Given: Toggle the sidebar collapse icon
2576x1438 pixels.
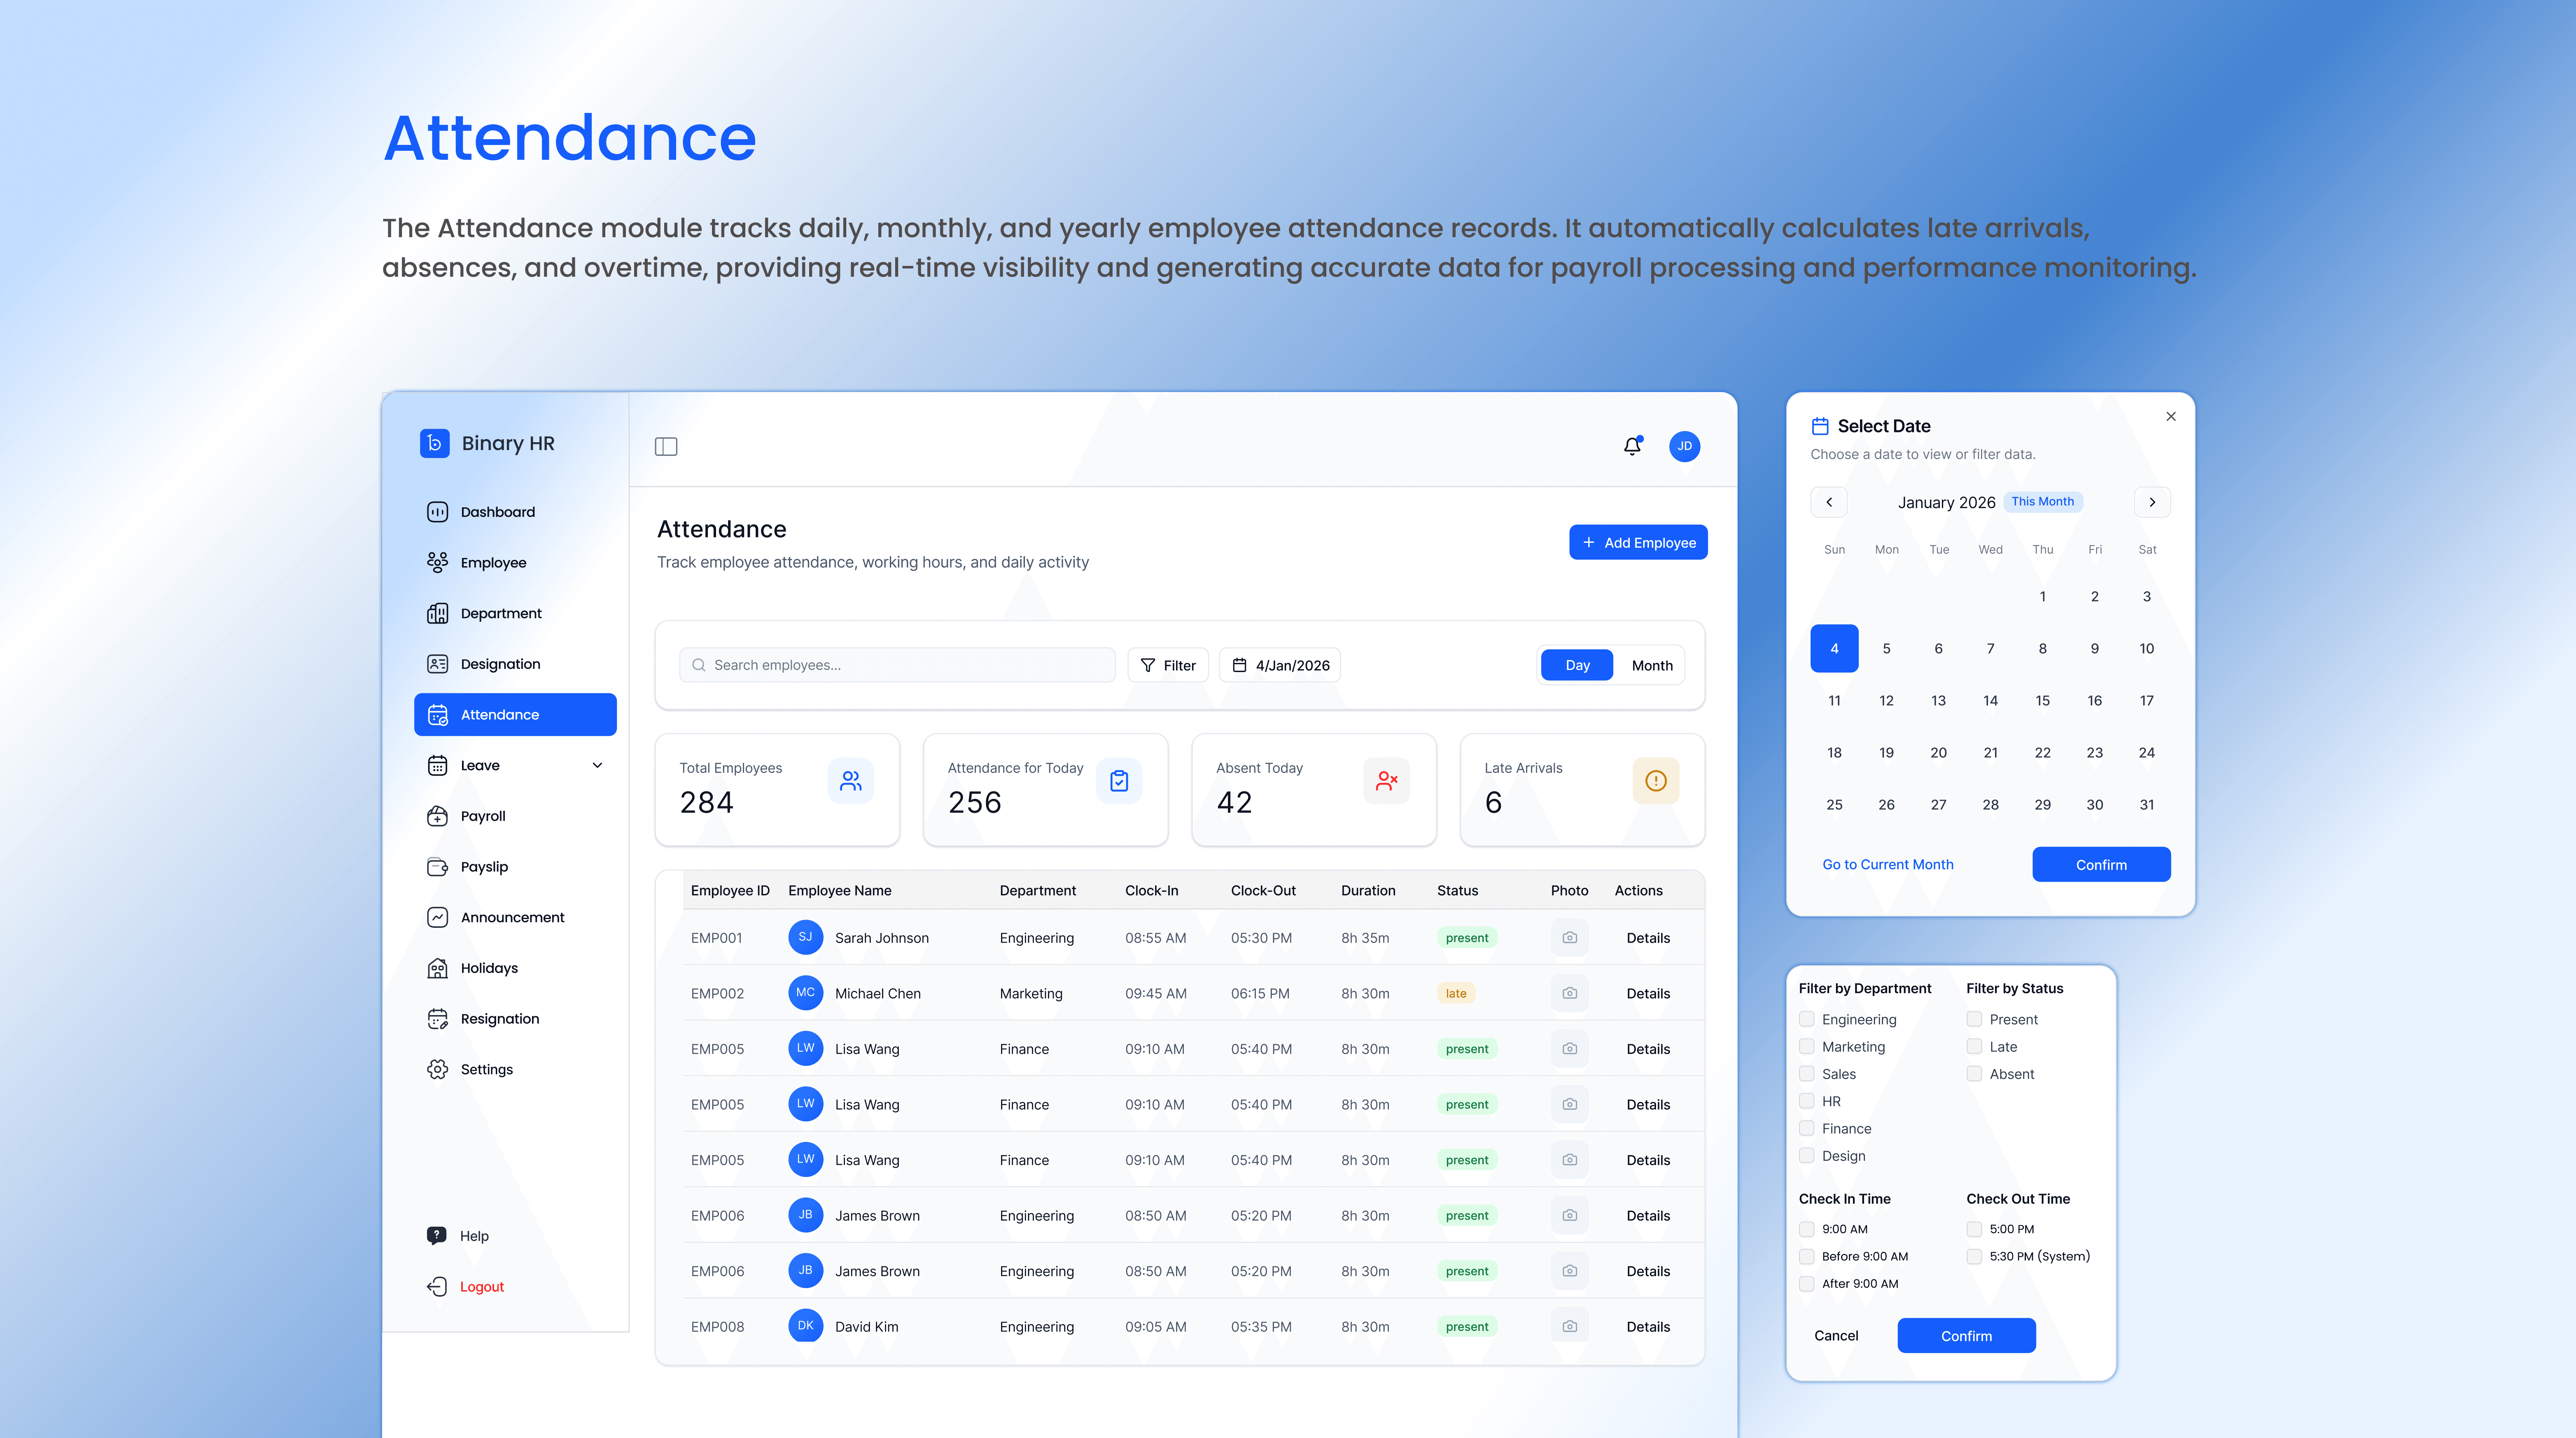Looking at the screenshot, I should click(666, 446).
